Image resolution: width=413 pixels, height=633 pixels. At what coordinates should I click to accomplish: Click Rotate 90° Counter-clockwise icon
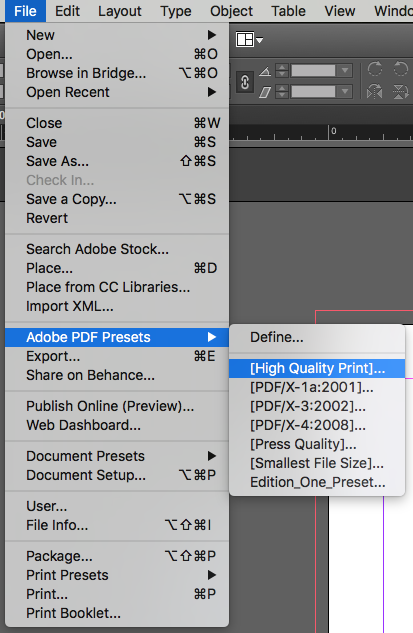[x=400, y=69]
